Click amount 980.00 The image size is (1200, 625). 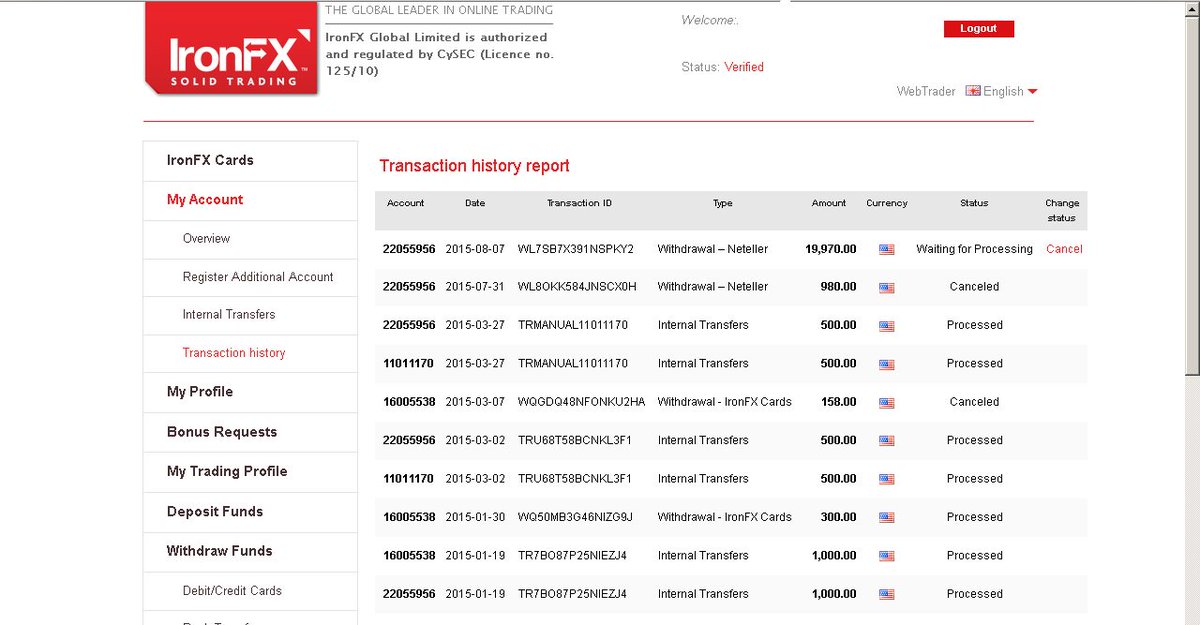838,287
